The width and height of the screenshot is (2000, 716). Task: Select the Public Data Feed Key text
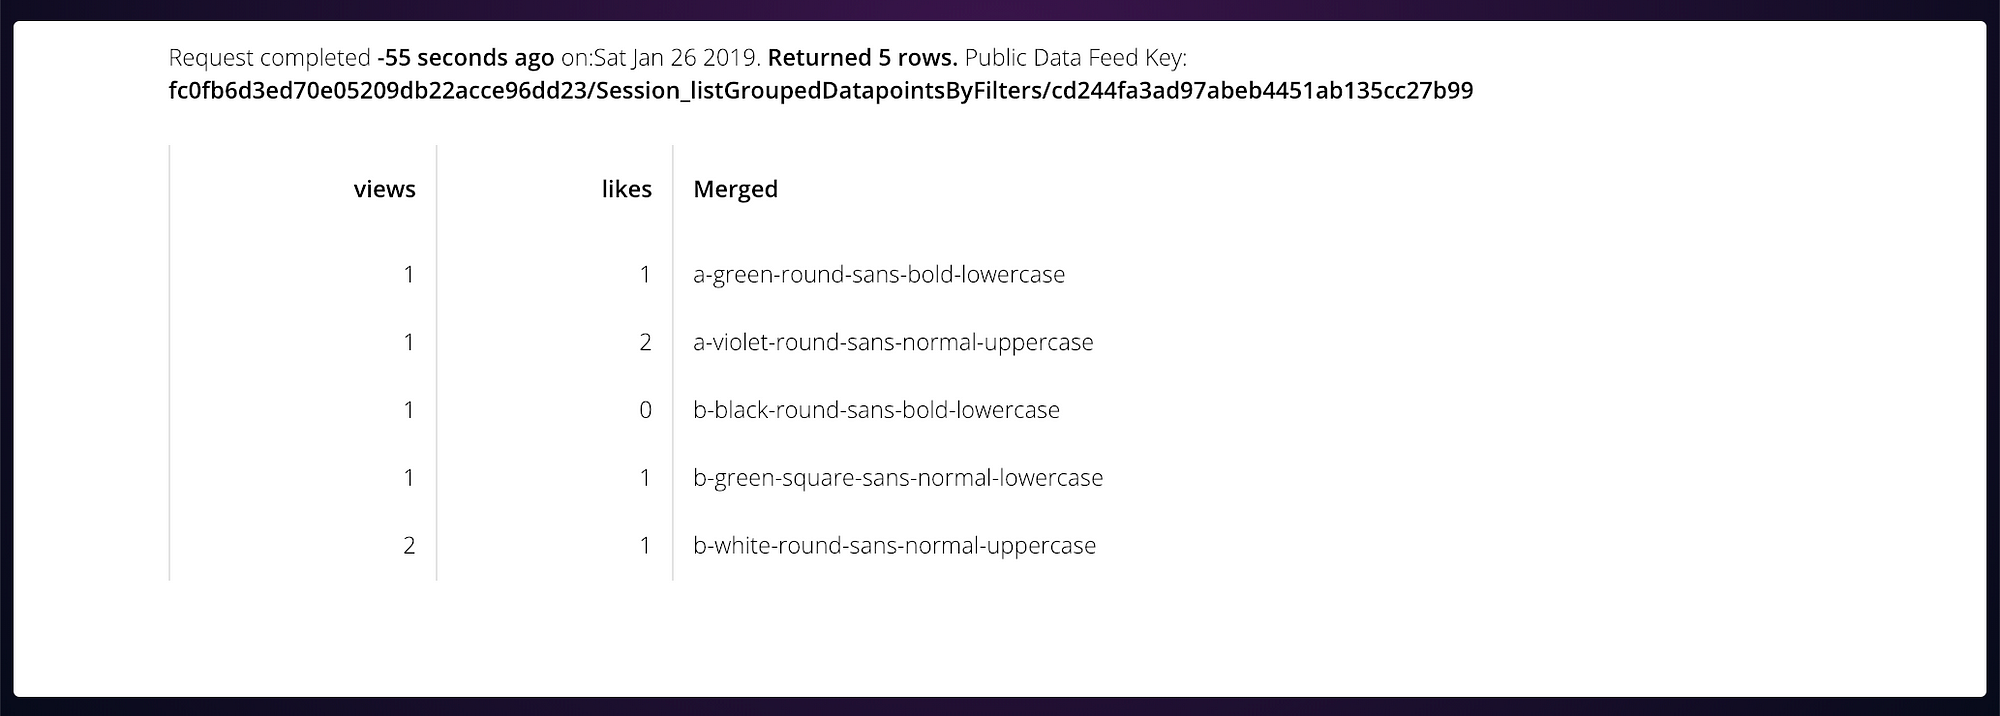(820, 91)
